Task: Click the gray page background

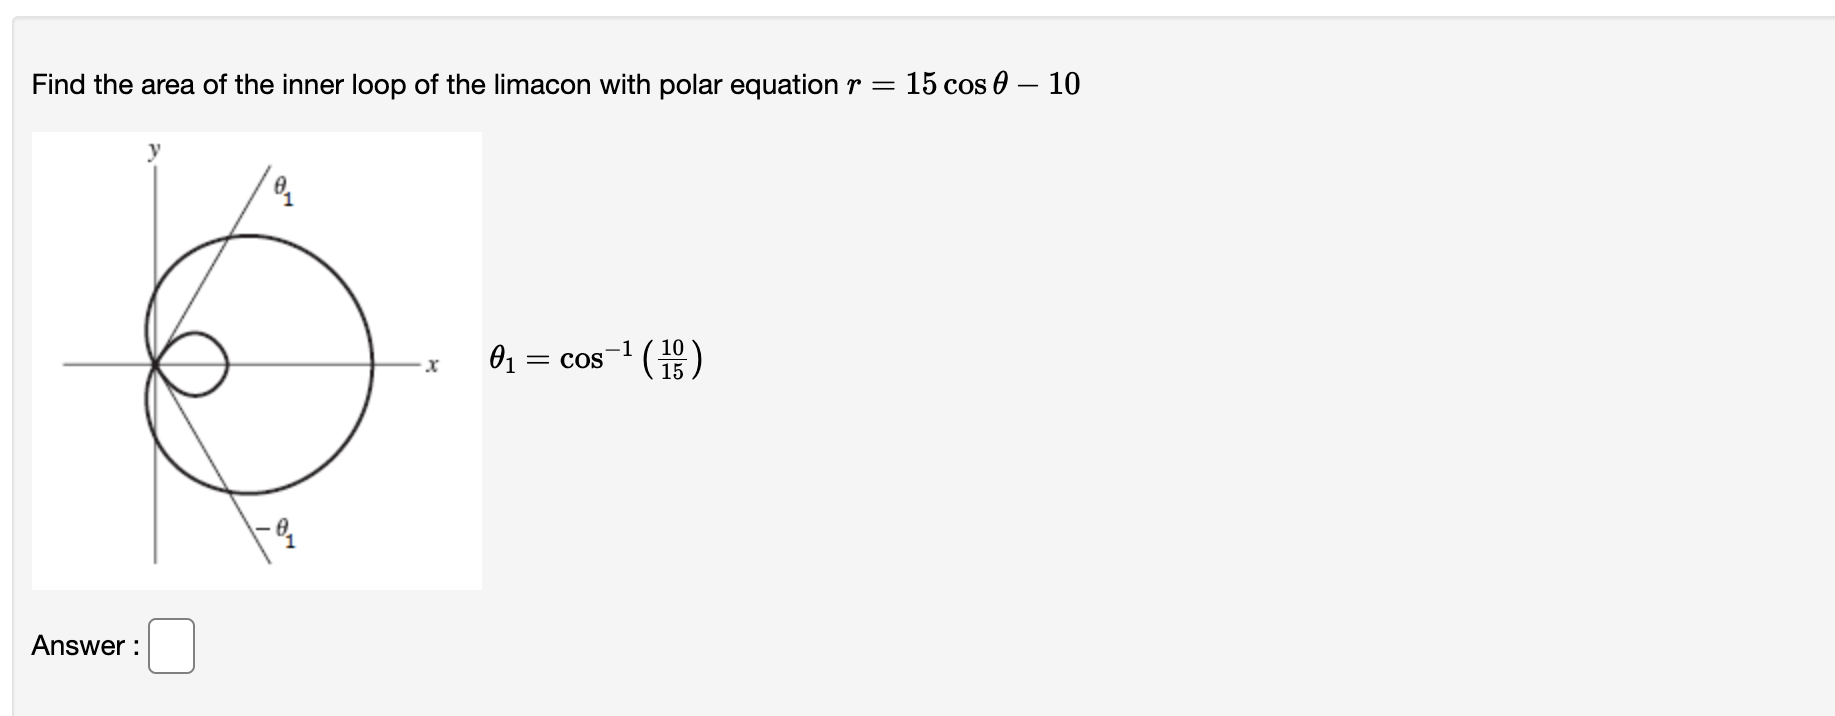Action: click(1400, 400)
